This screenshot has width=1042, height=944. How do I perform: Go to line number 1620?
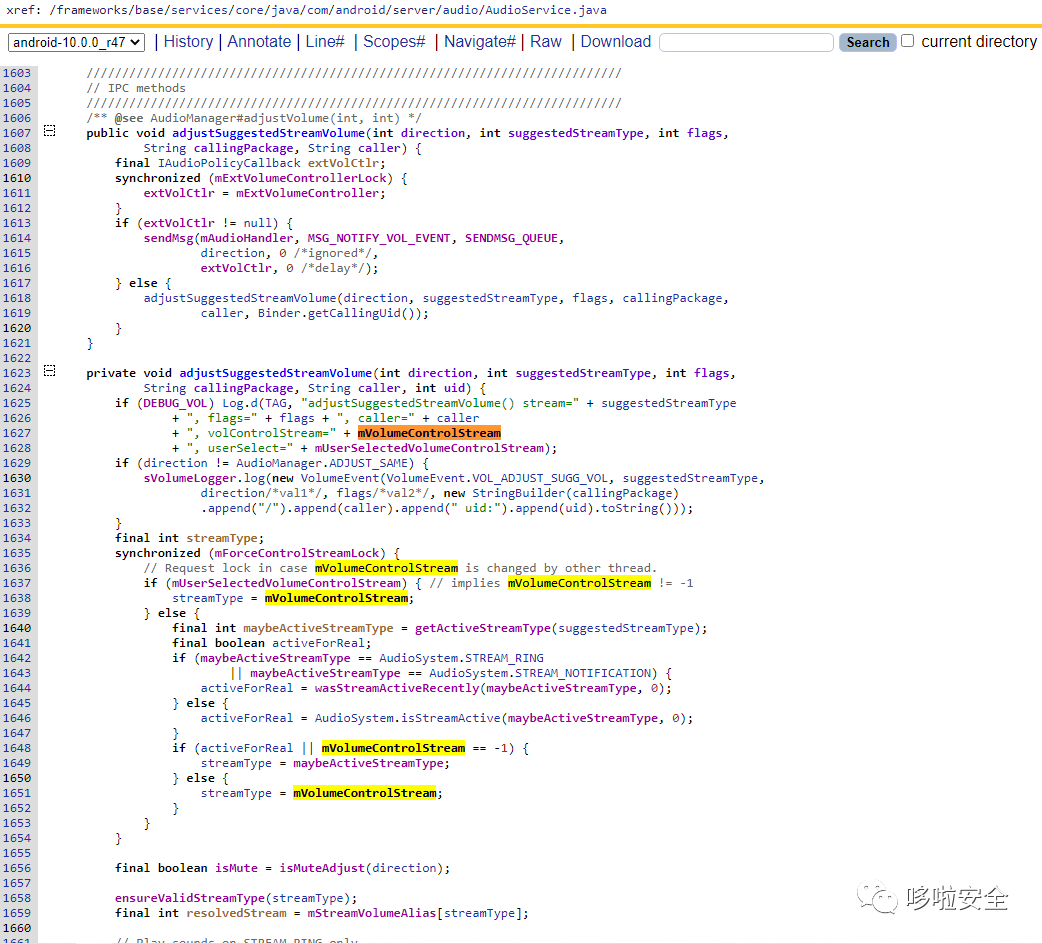click(x=17, y=328)
